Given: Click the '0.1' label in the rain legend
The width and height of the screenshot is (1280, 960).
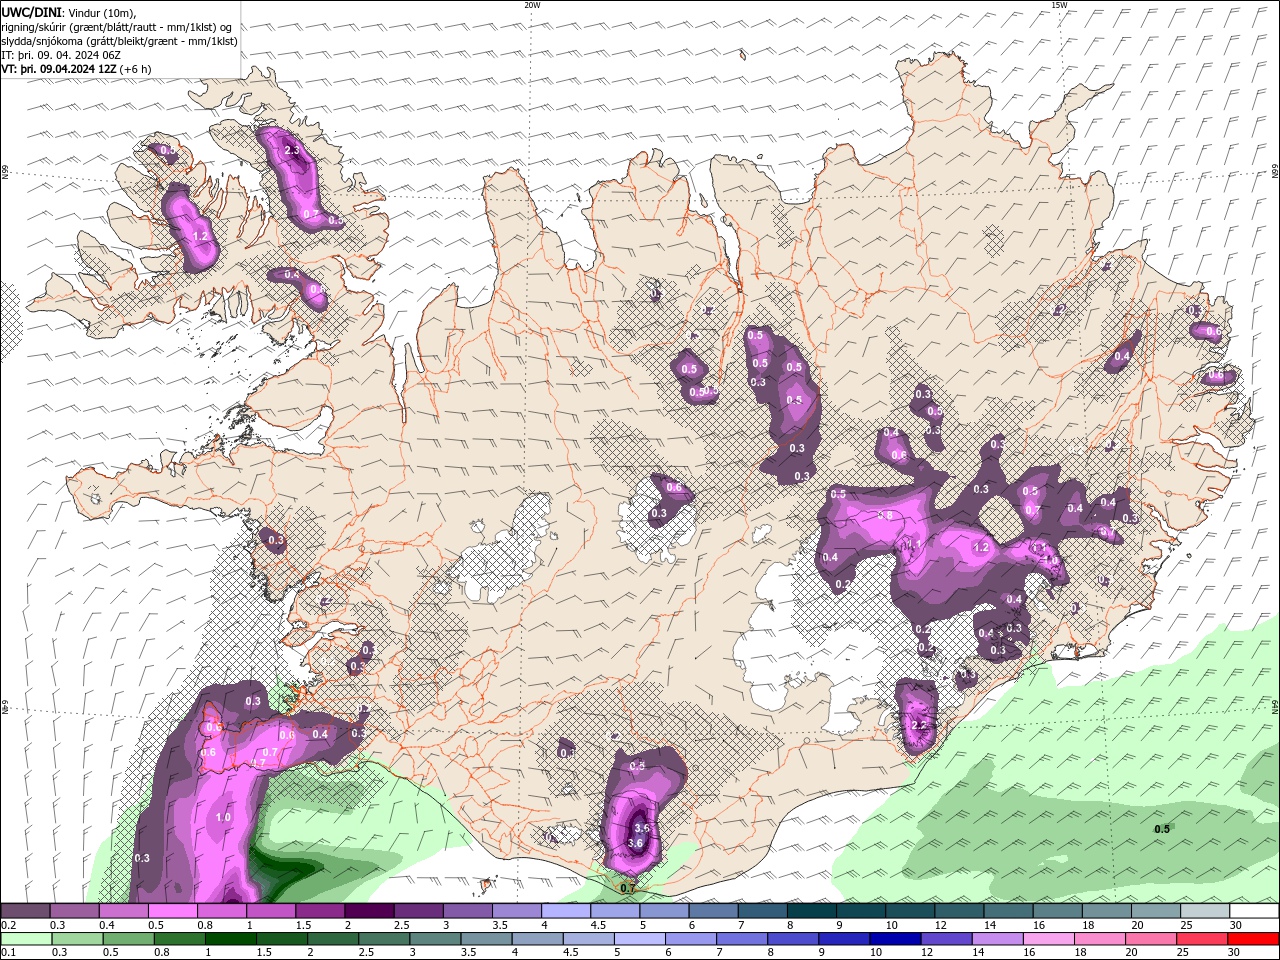Looking at the screenshot, I should tap(8, 953).
